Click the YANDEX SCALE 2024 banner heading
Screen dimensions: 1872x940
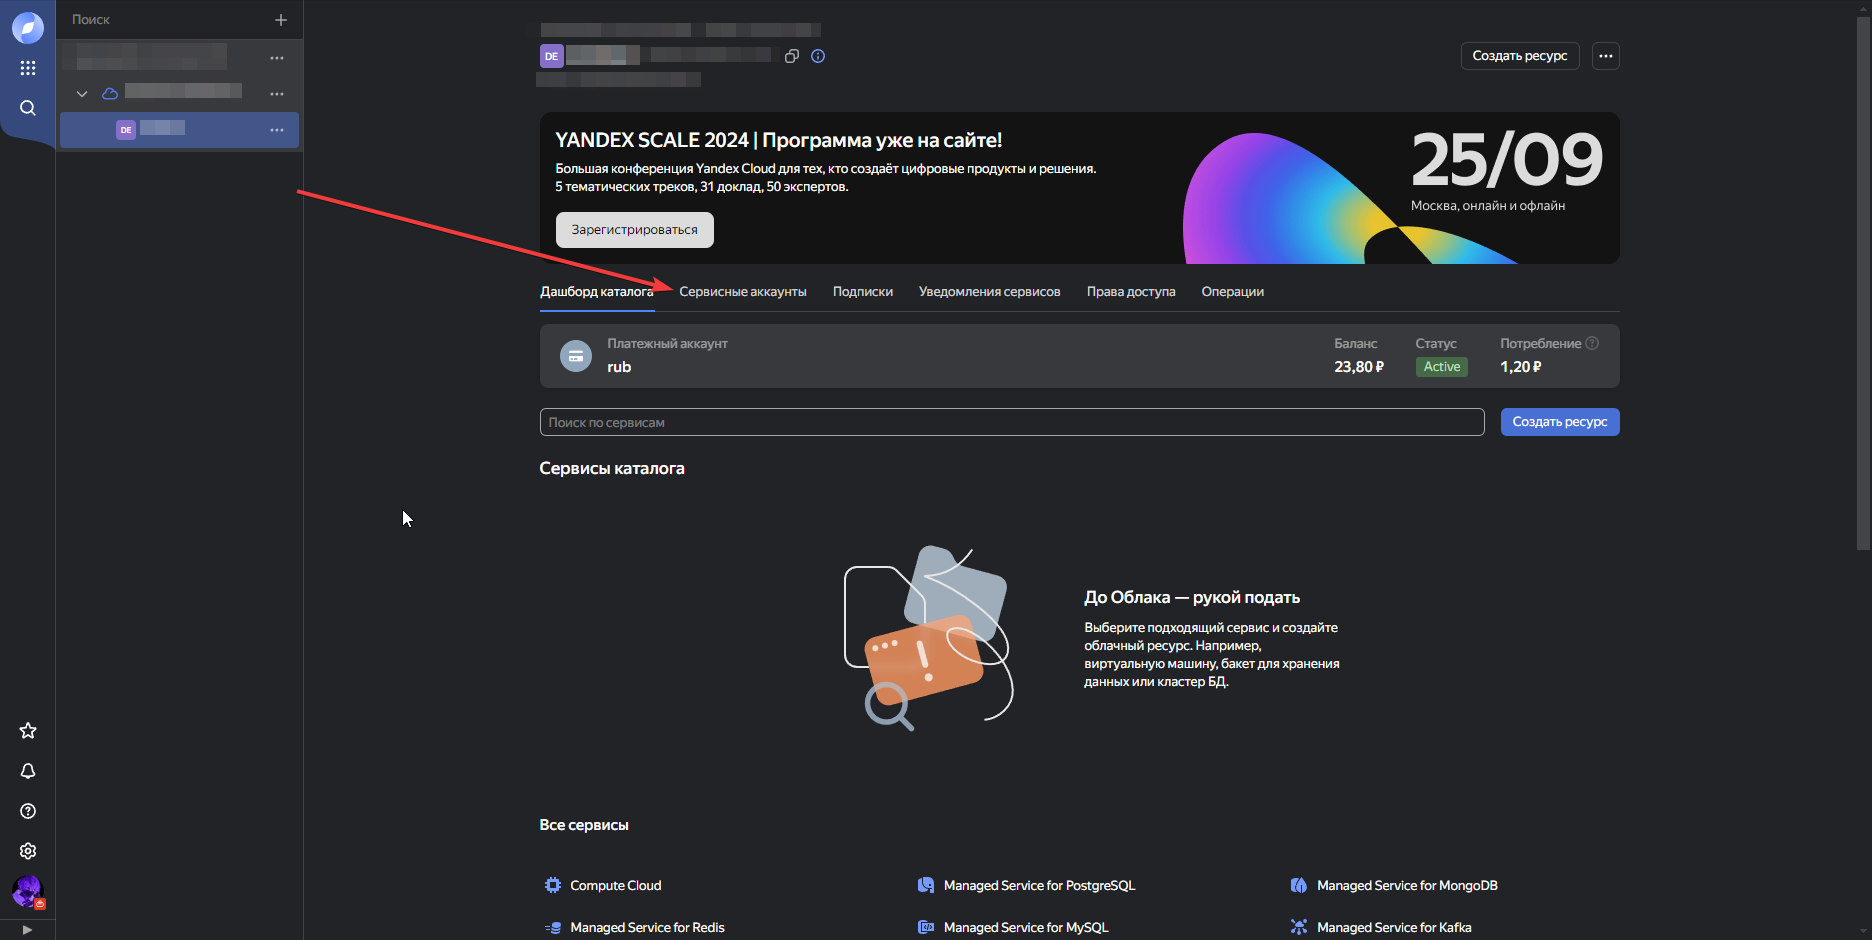tap(779, 140)
